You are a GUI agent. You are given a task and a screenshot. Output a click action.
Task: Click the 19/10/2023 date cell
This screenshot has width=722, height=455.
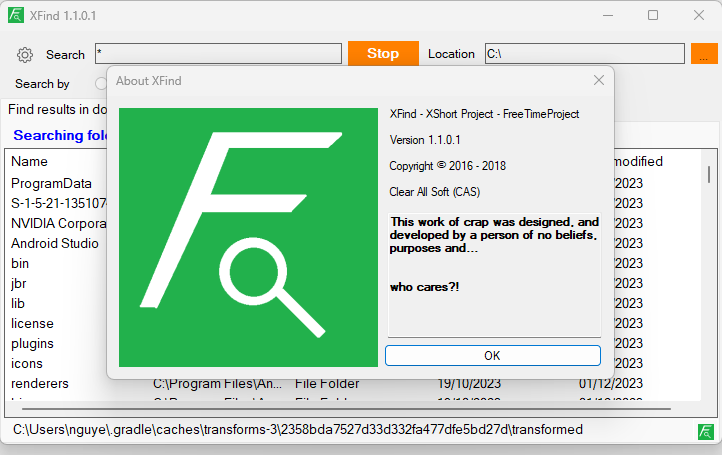469,383
